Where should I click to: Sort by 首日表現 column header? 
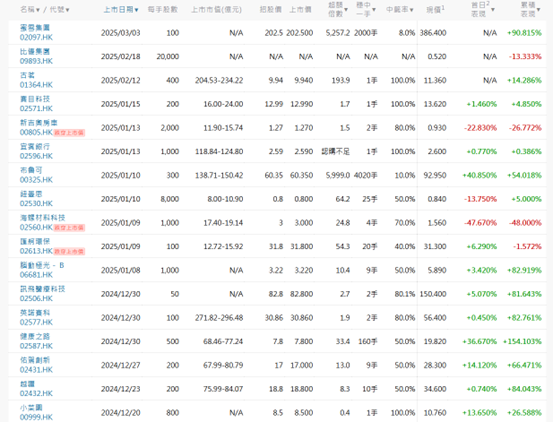click(x=482, y=9)
